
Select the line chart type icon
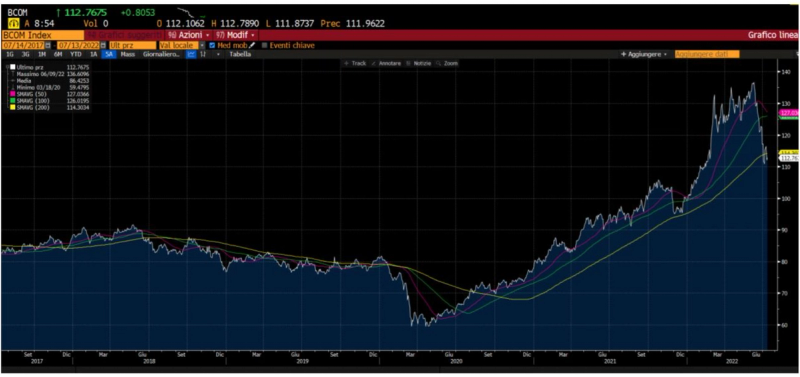[191, 54]
